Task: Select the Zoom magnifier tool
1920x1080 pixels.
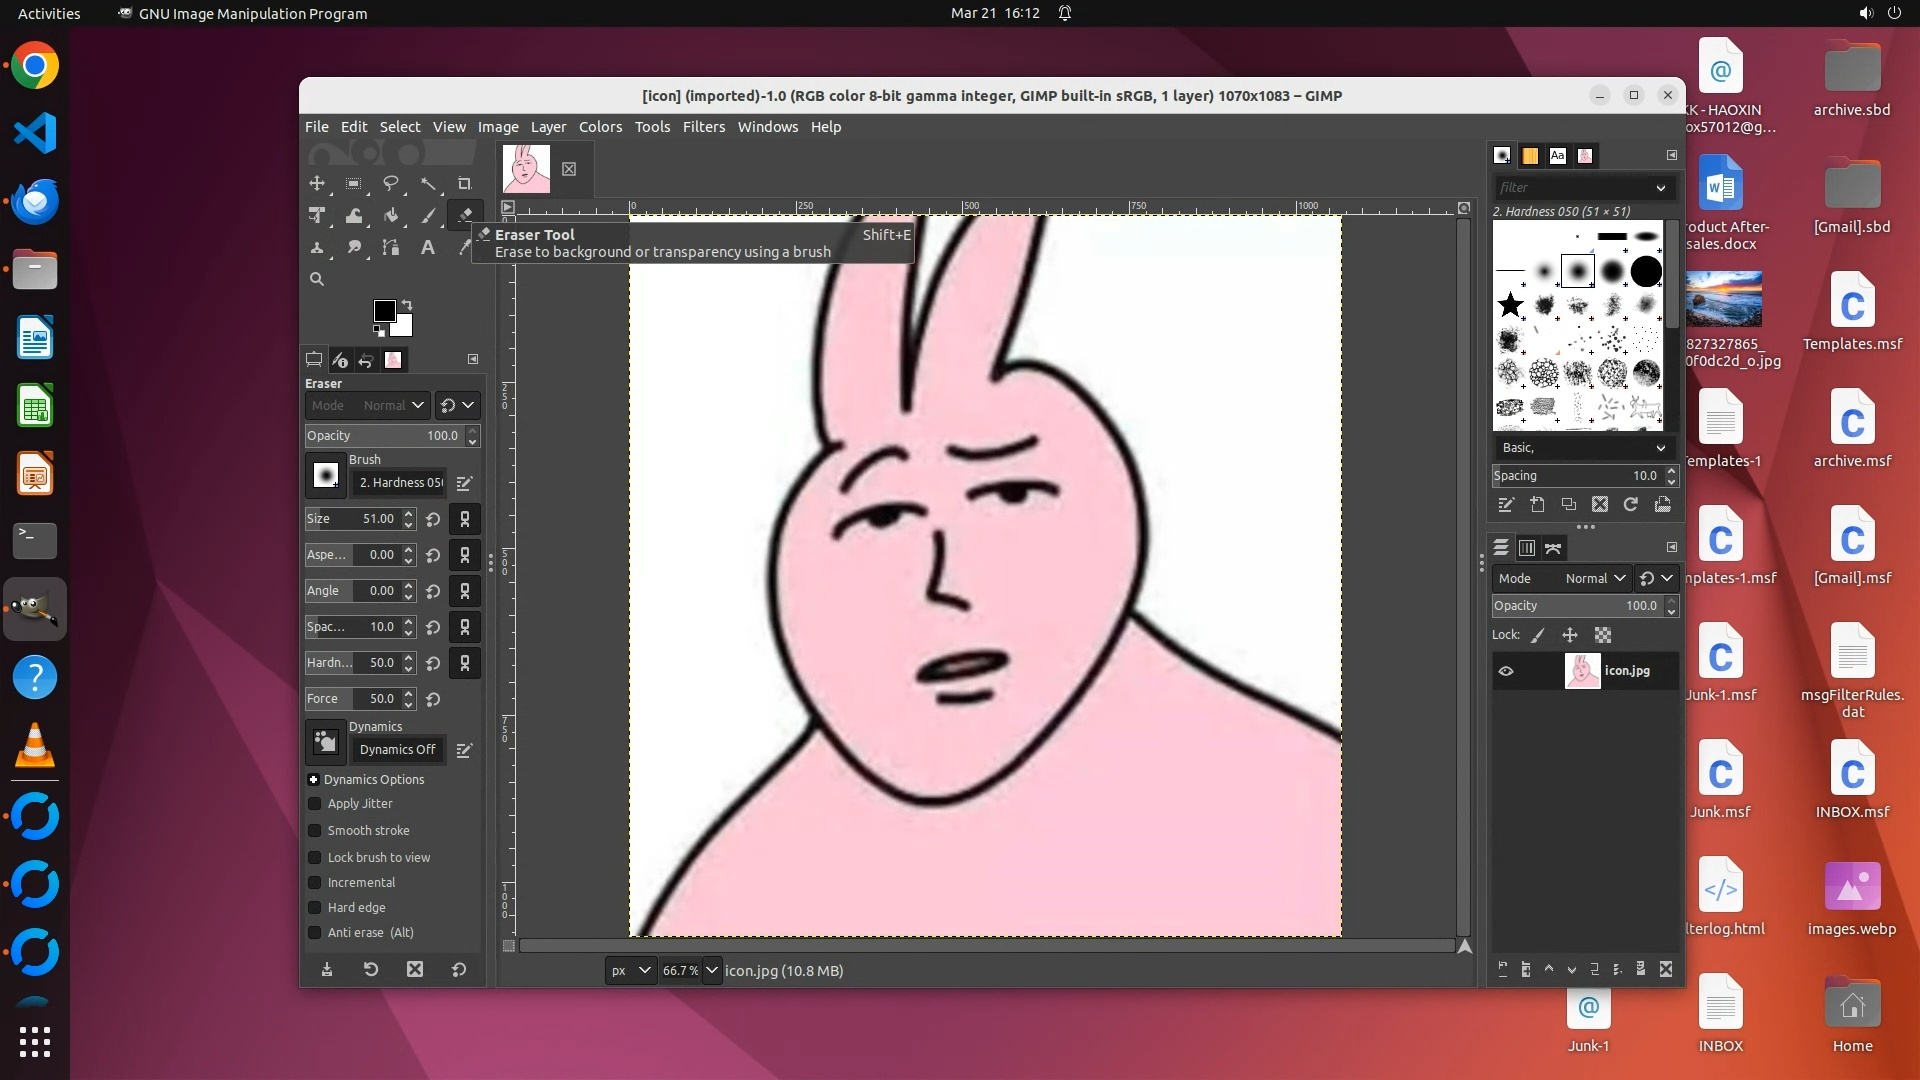Action: point(317,279)
